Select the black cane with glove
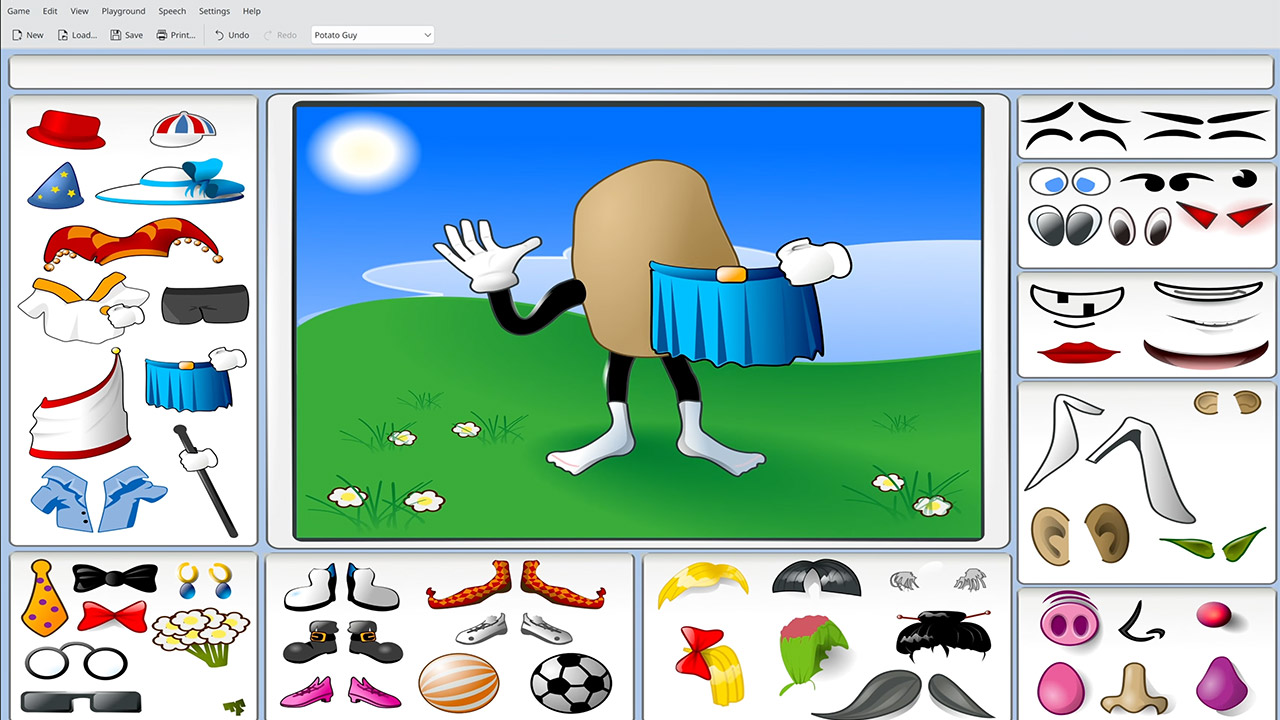The width and height of the screenshot is (1280, 720). pos(205,480)
